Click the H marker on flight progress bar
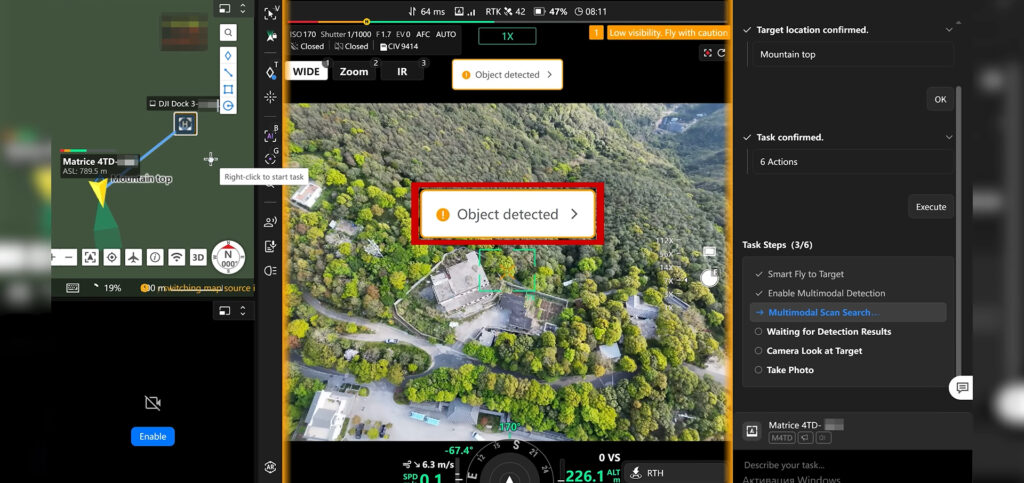 (x=366, y=22)
